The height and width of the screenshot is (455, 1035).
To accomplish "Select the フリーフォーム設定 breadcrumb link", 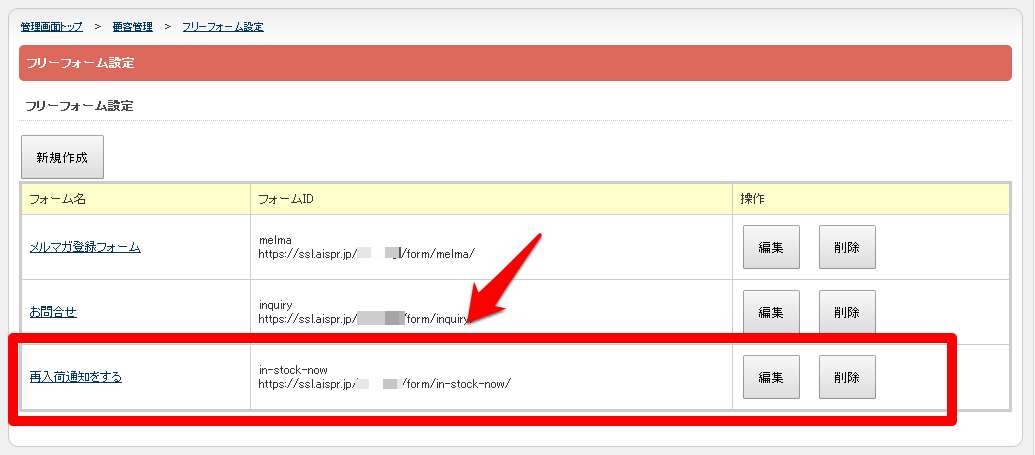I will coord(223,27).
